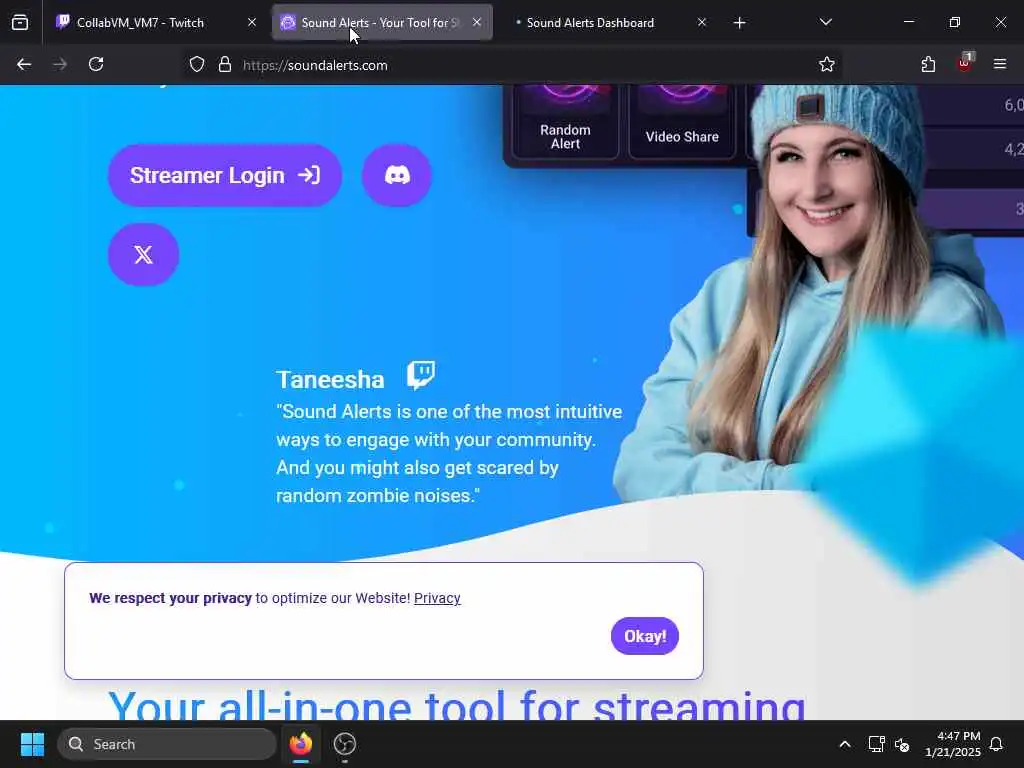Open the browser extensions panel

click(x=928, y=65)
